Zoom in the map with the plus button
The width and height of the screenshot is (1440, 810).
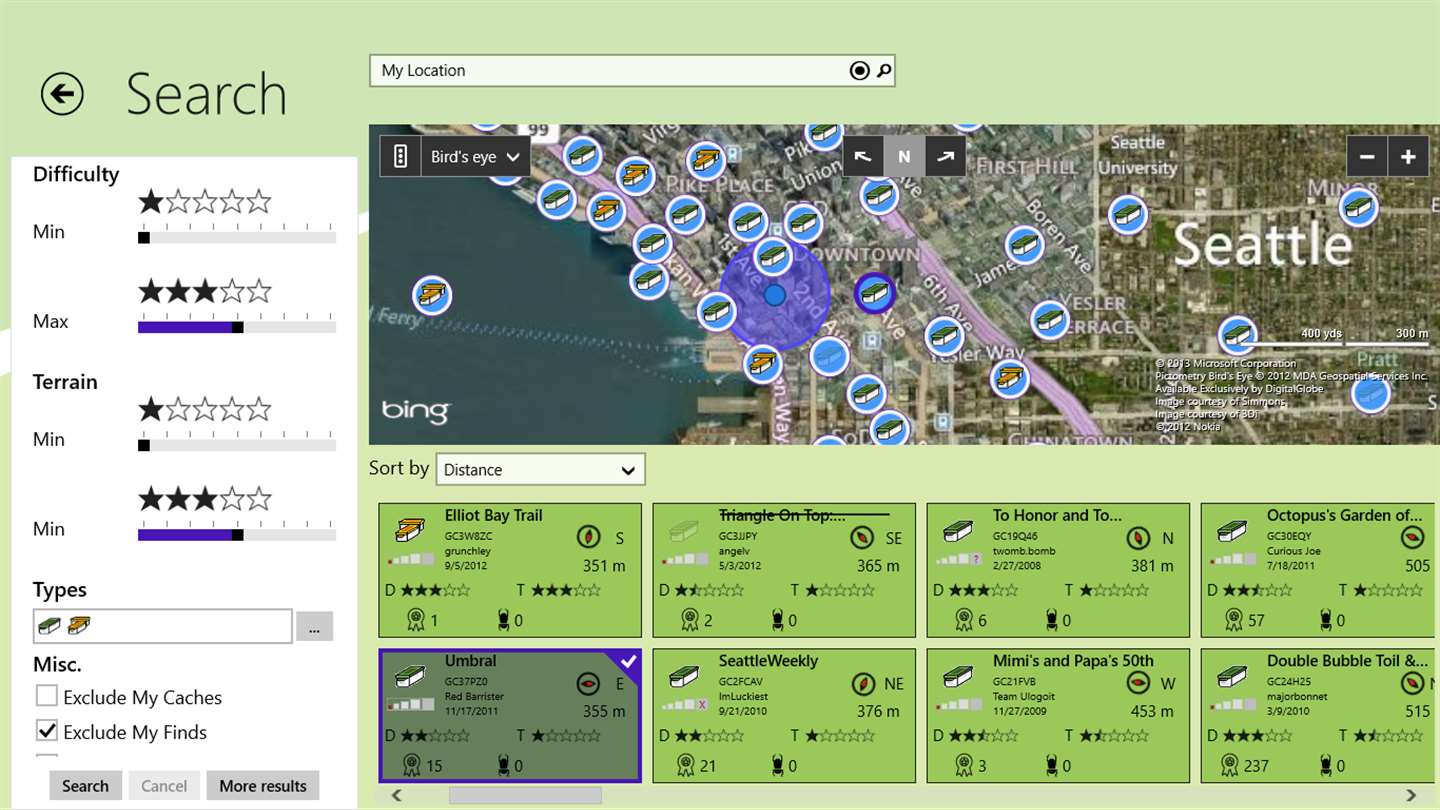1408,156
